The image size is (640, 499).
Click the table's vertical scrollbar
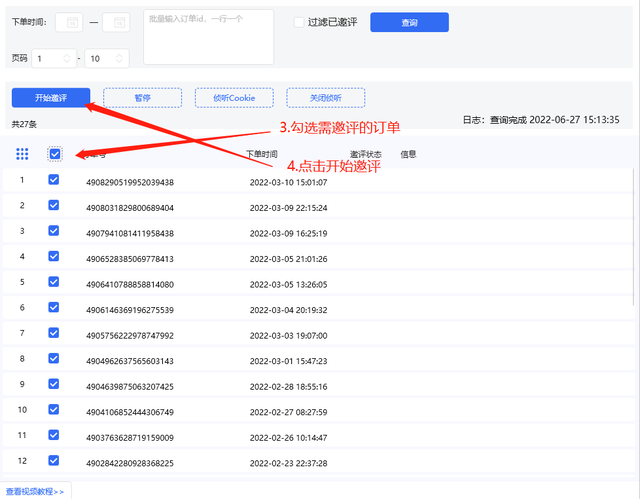[x=634, y=237]
